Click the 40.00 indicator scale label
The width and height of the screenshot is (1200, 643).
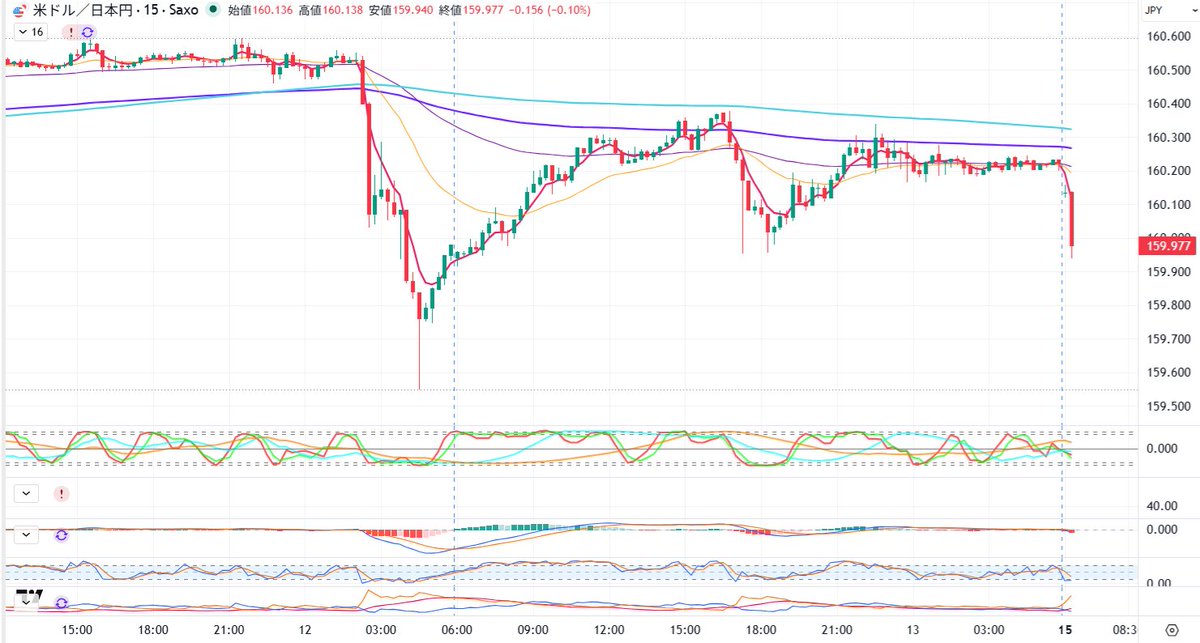coord(1161,506)
